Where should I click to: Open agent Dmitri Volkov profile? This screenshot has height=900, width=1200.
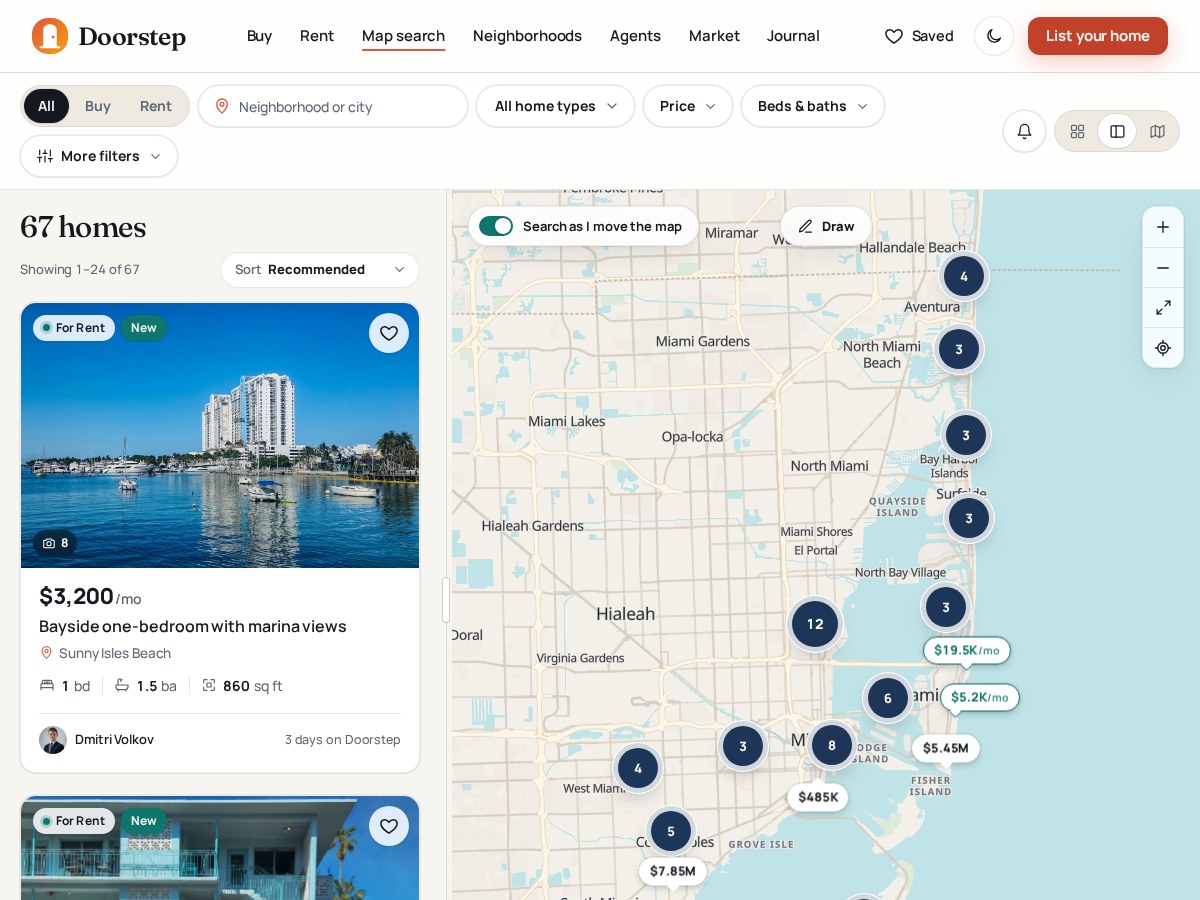point(96,740)
